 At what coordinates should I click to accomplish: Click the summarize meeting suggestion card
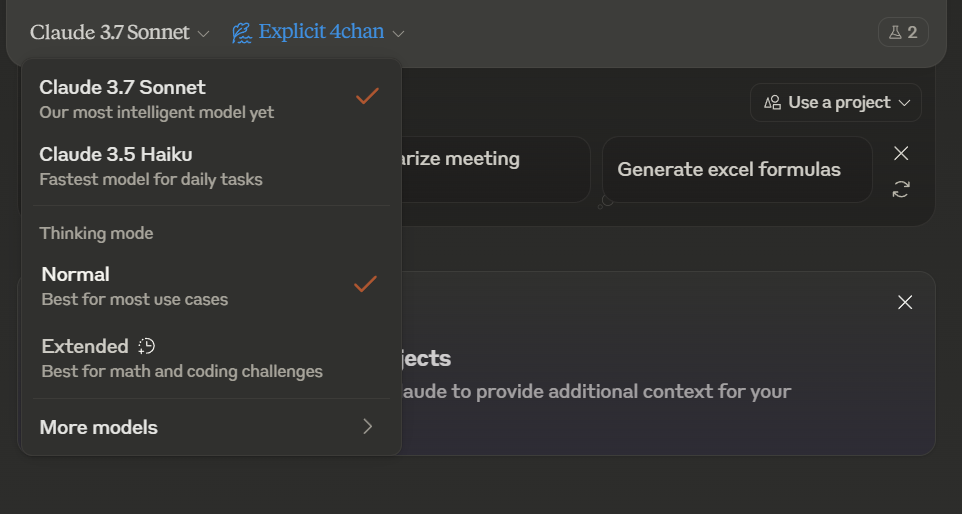tap(496, 169)
